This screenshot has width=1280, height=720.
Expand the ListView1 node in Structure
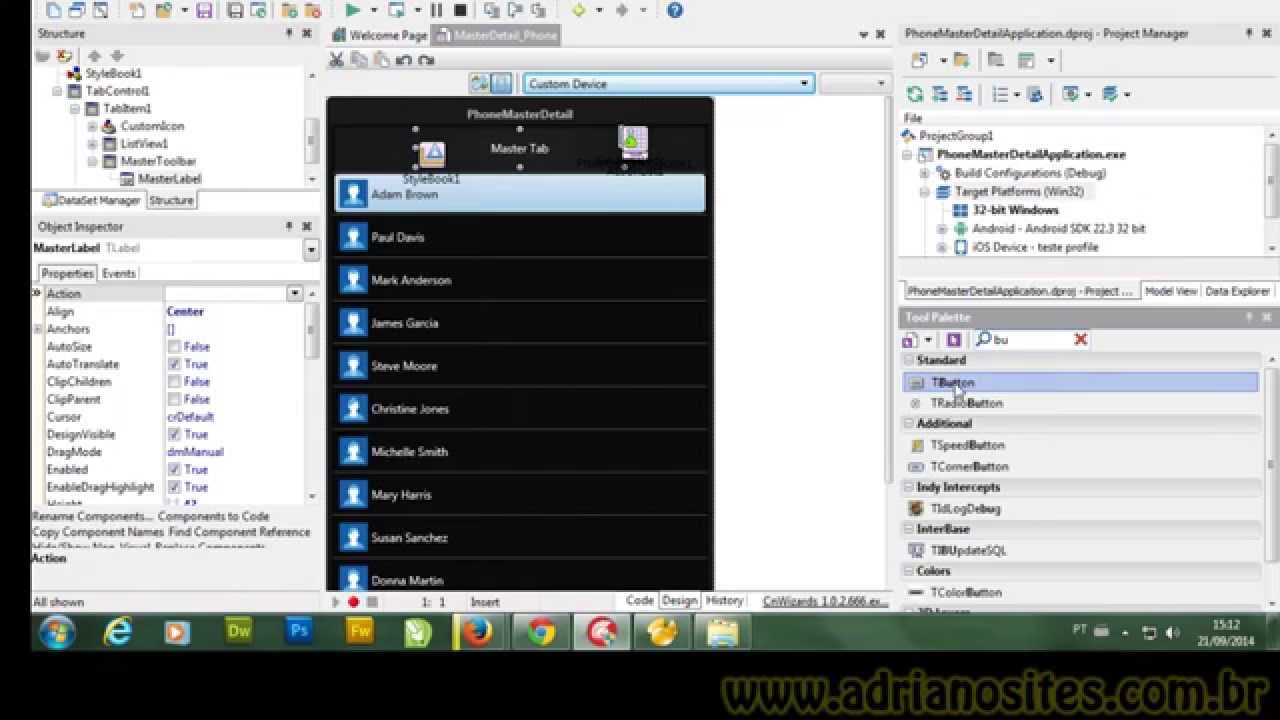click(x=92, y=144)
